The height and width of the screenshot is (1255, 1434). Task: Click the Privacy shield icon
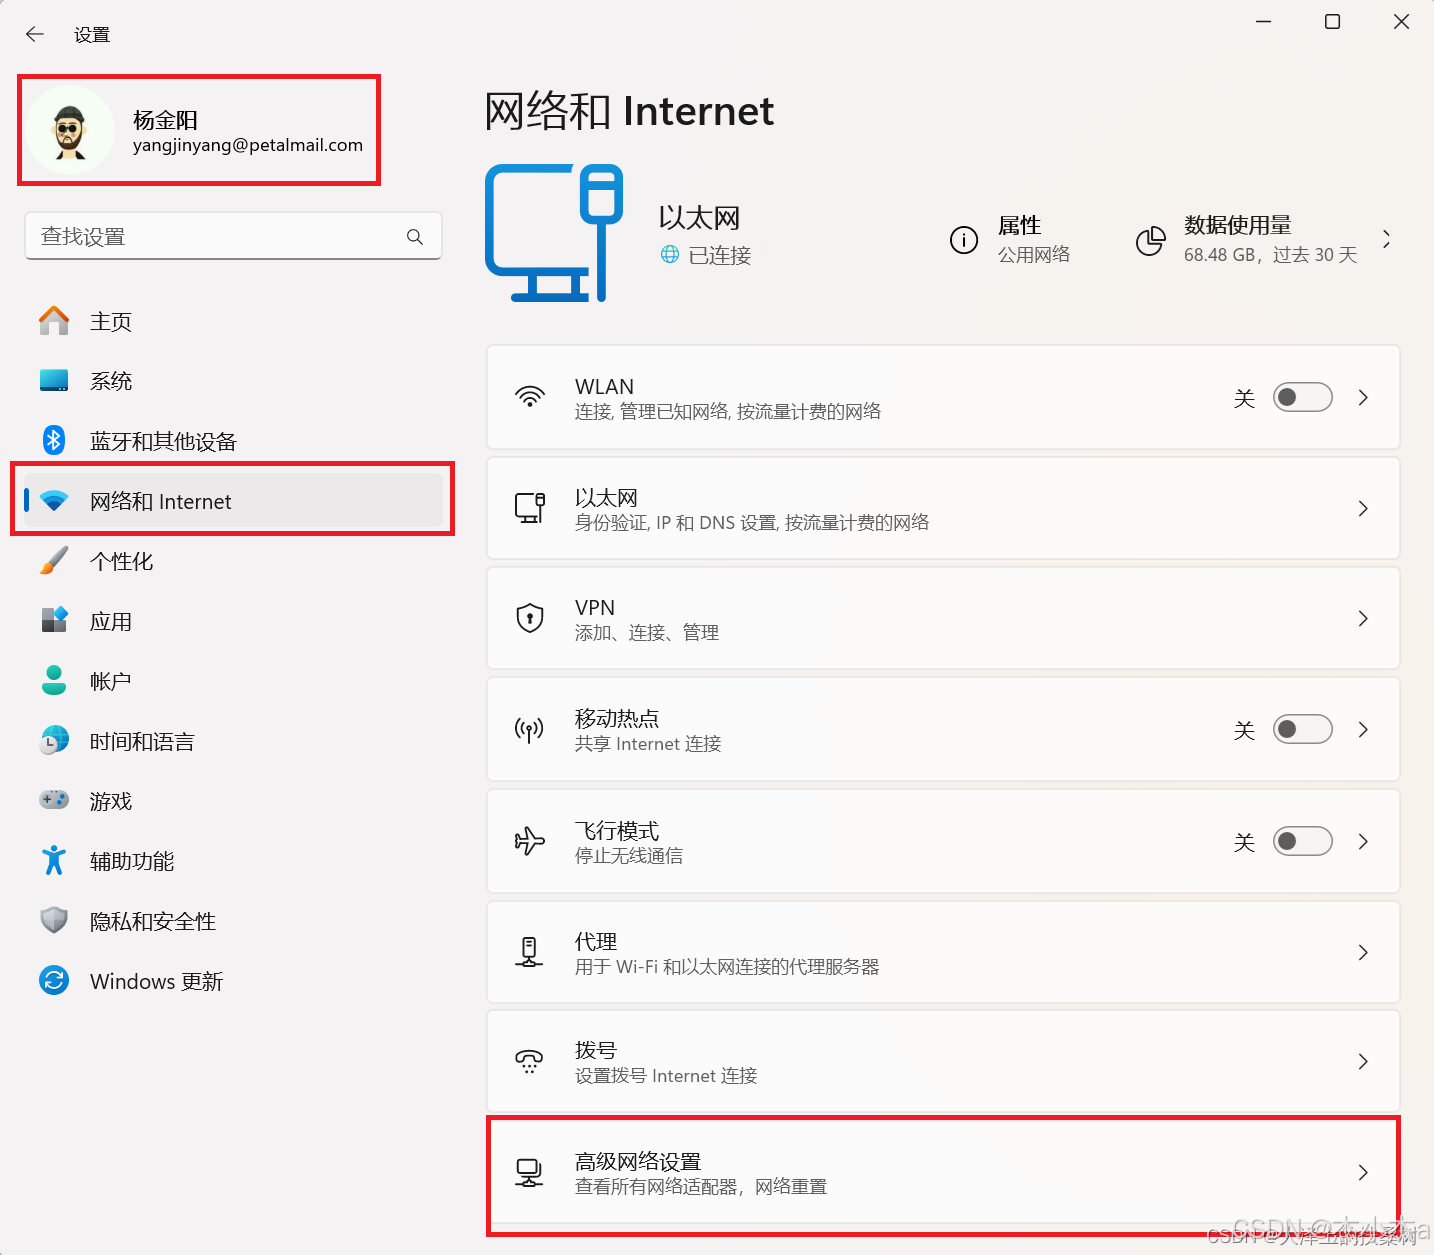[x=54, y=920]
